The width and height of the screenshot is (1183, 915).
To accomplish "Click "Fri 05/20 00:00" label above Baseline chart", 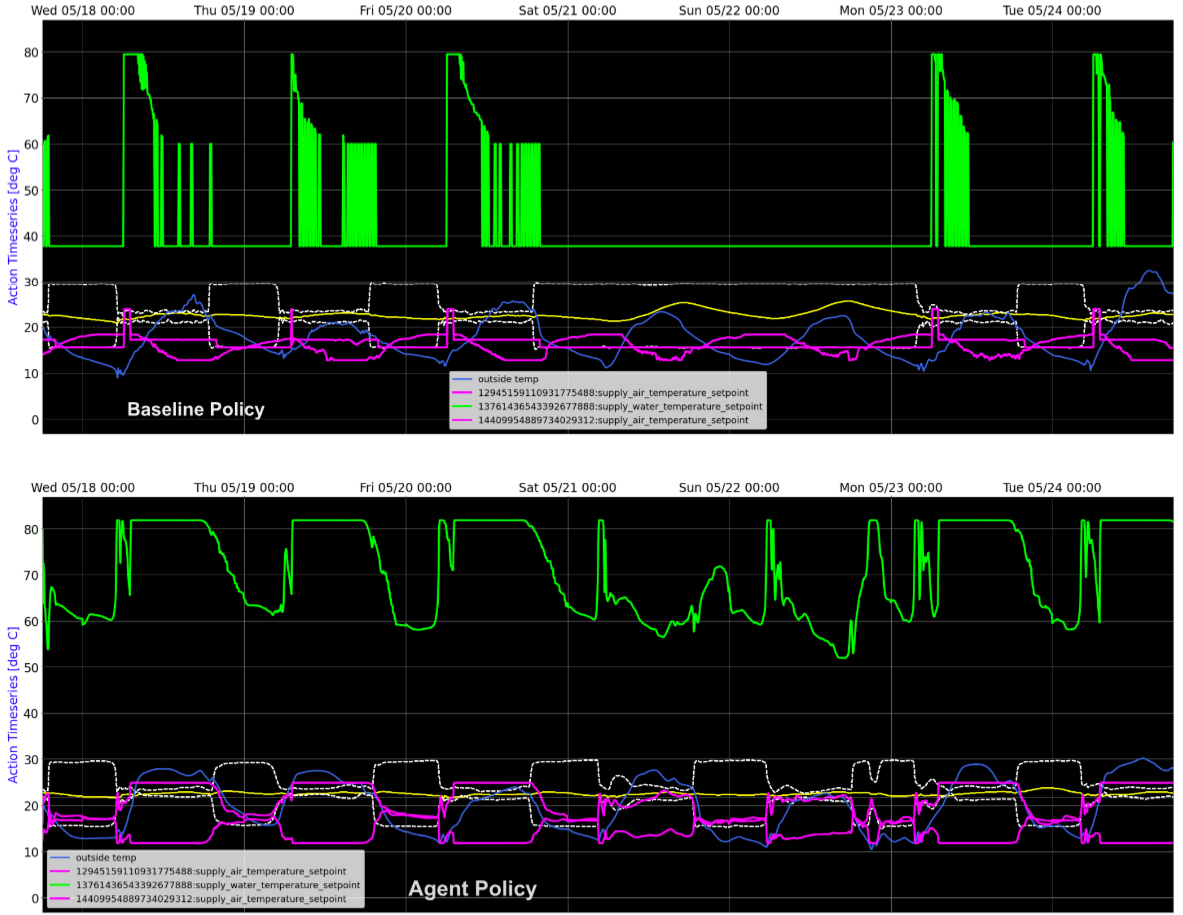I will pyautogui.click(x=405, y=11).
